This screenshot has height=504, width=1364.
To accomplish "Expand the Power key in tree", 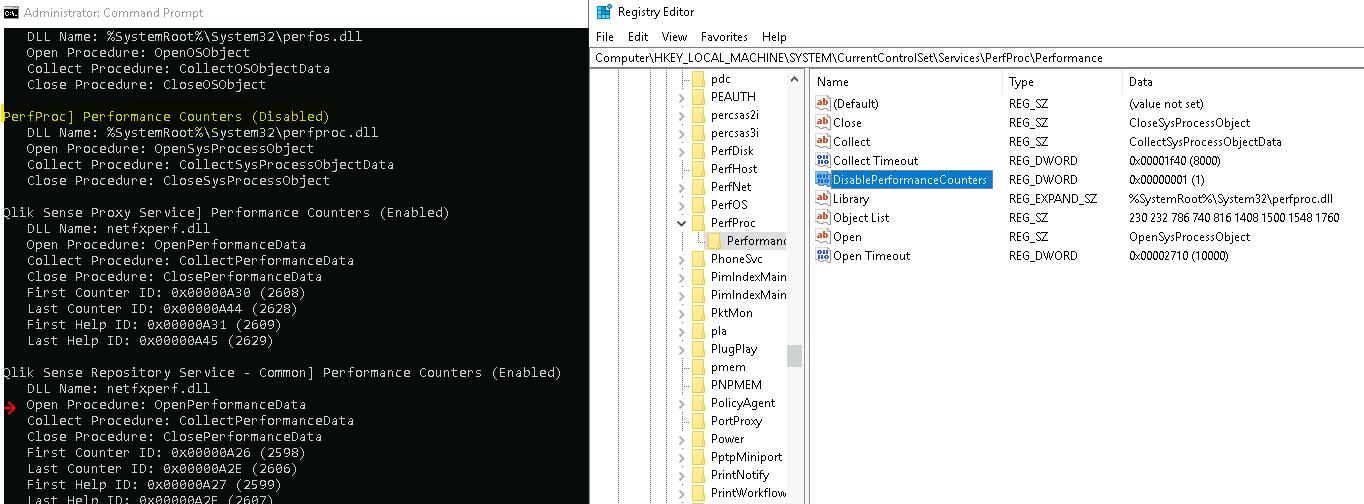I will [682, 439].
